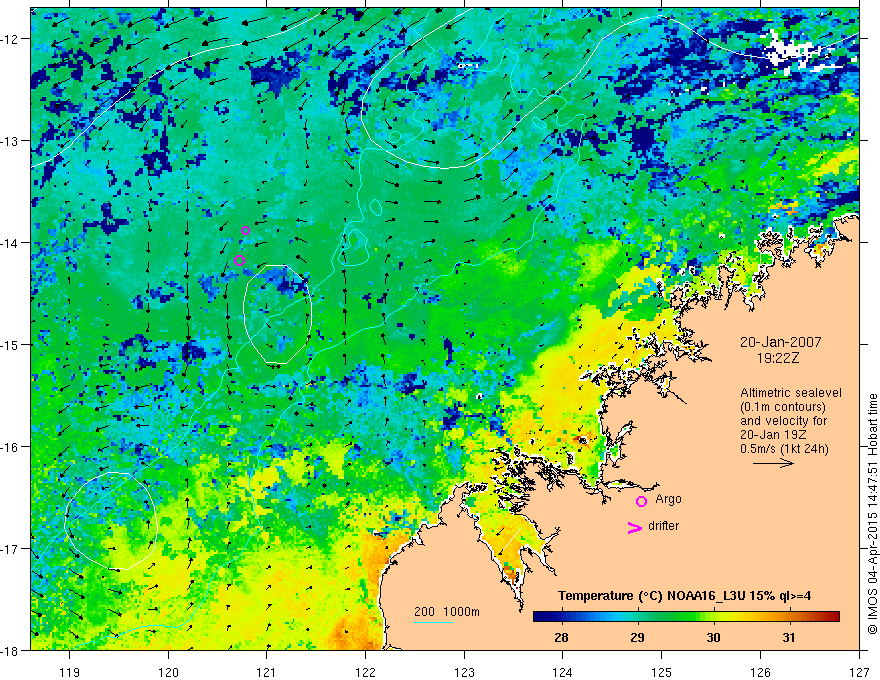Click latitude axis label -18
The height and width of the screenshot is (680, 880).
coord(10,650)
